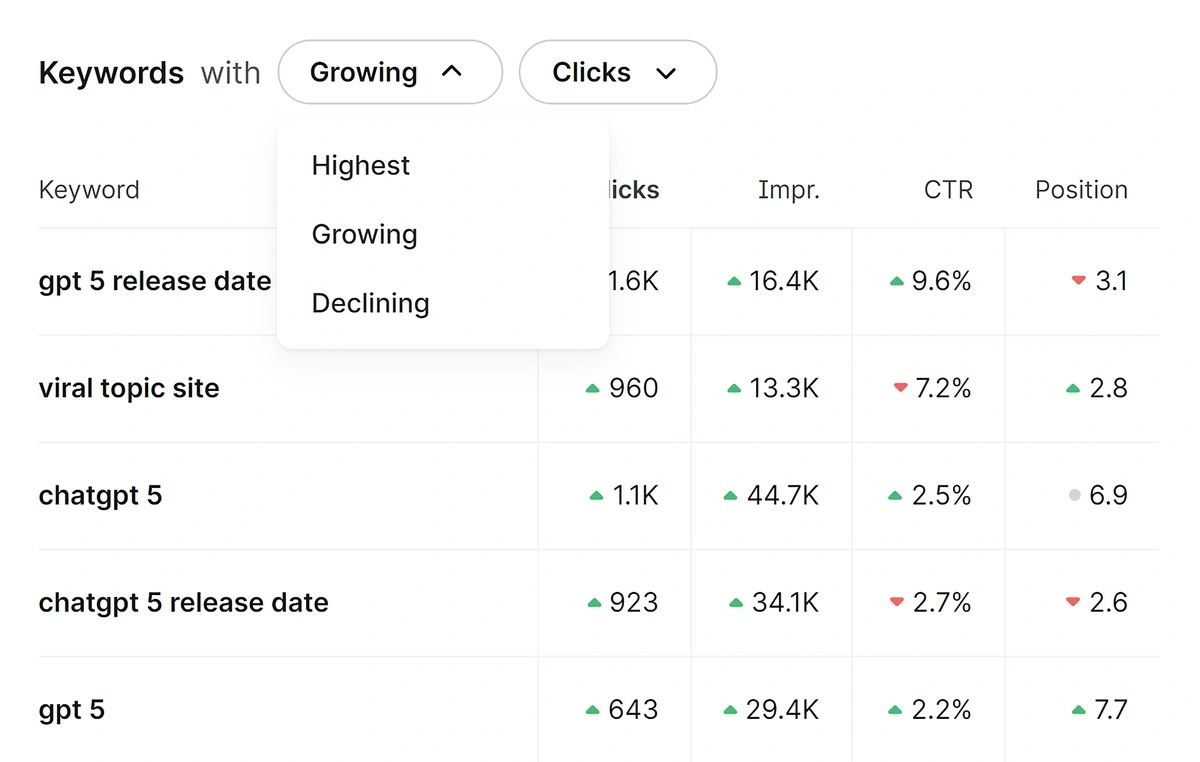Image resolution: width=1200 pixels, height=762 pixels.
Task: Click the 9.6% CTR value
Action: [941, 281]
